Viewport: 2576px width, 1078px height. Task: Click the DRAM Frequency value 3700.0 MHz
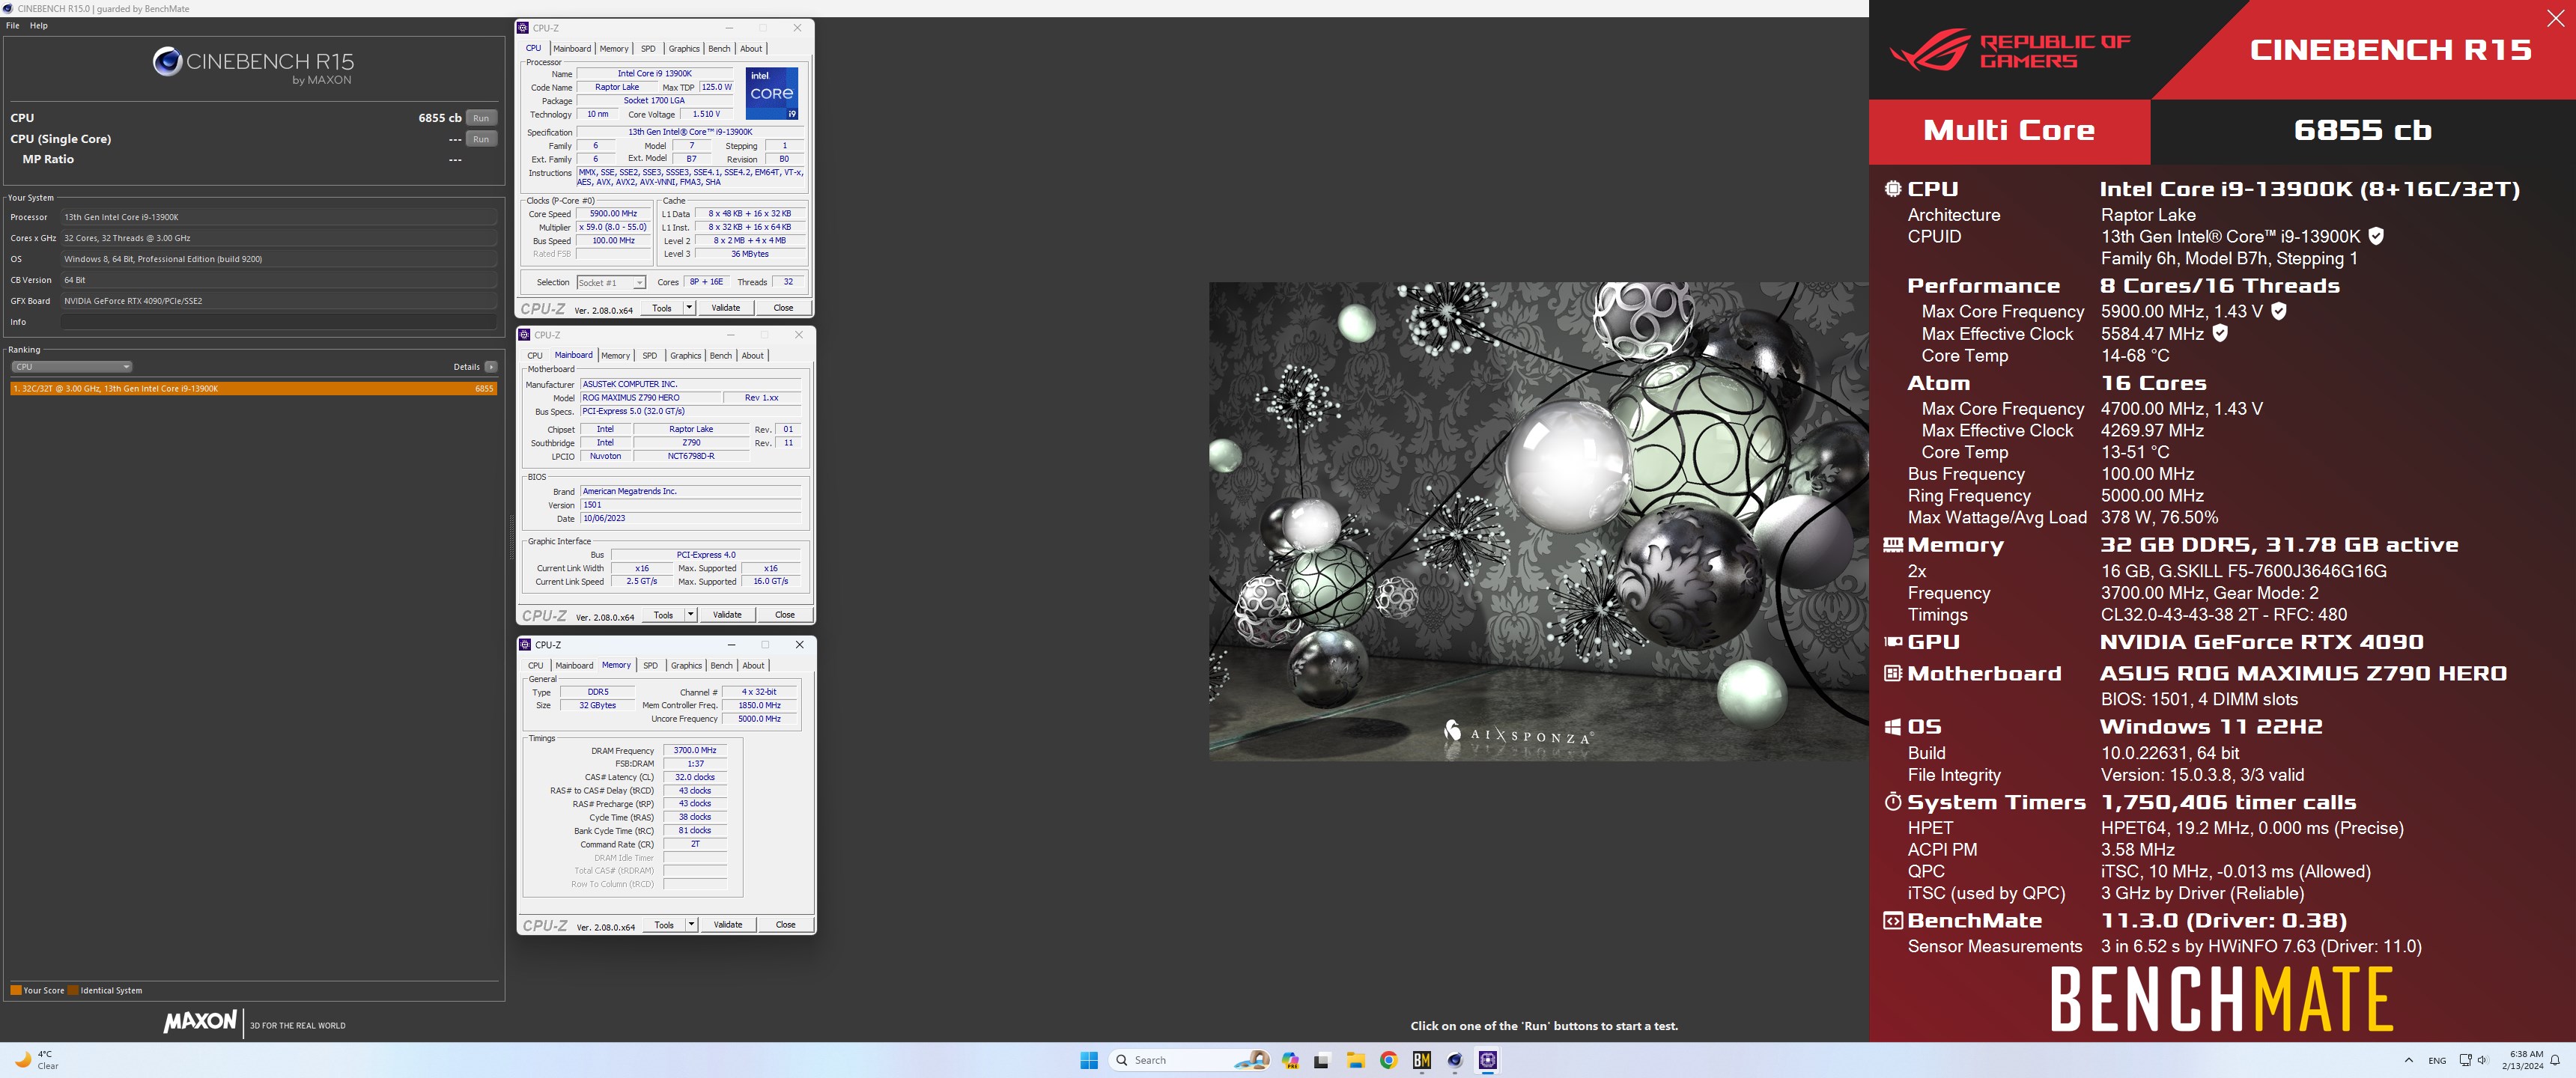click(695, 751)
